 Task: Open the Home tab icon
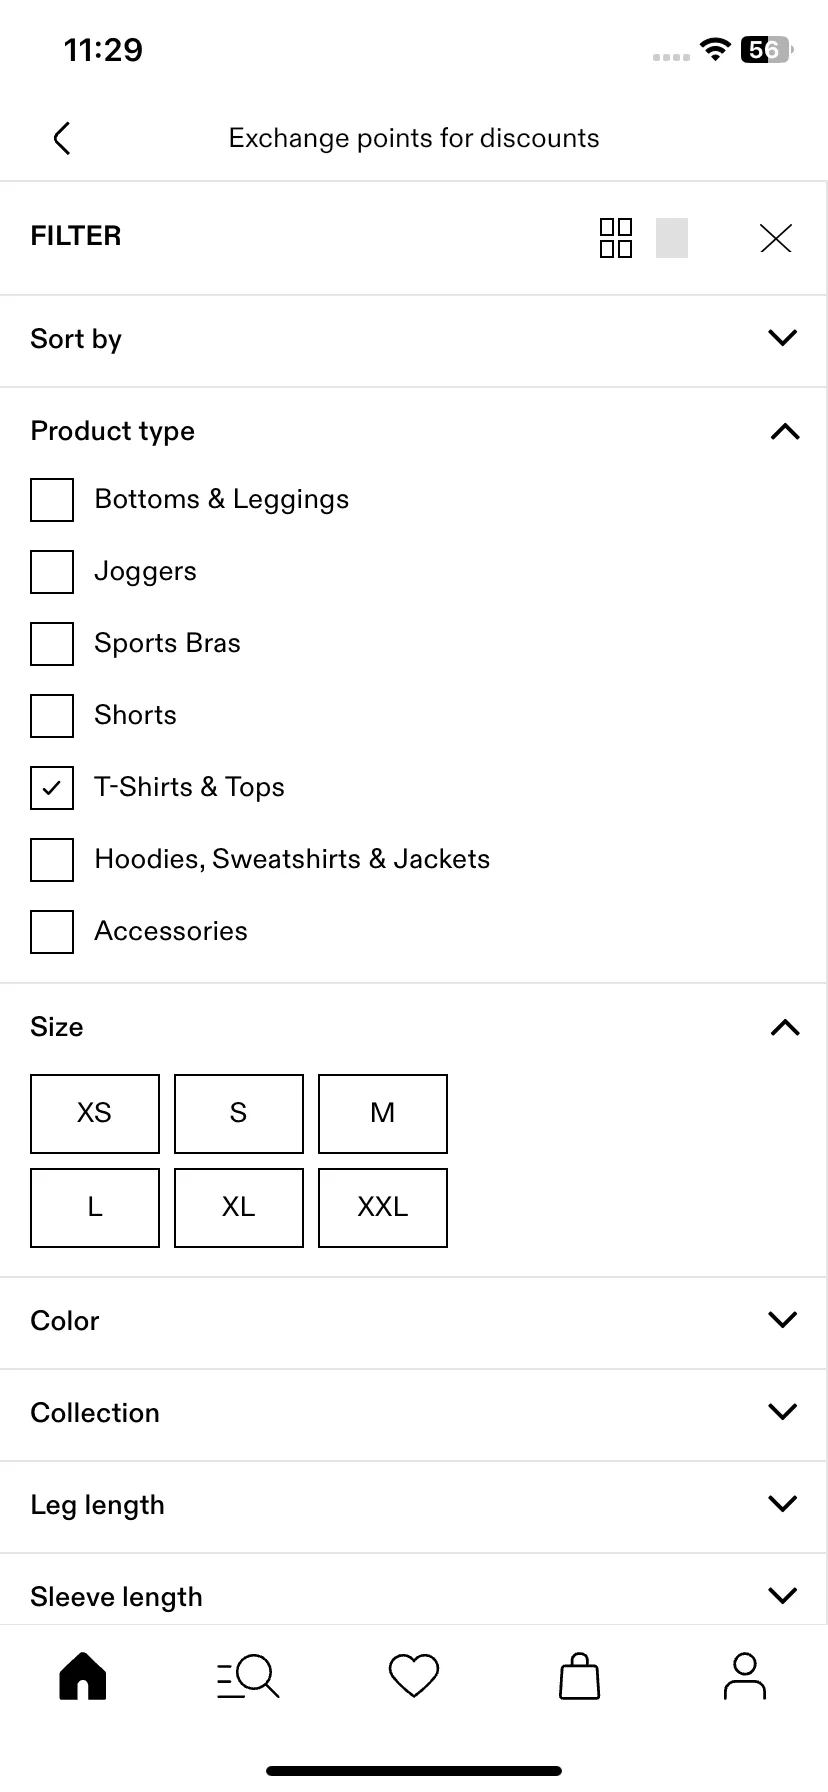83,1676
